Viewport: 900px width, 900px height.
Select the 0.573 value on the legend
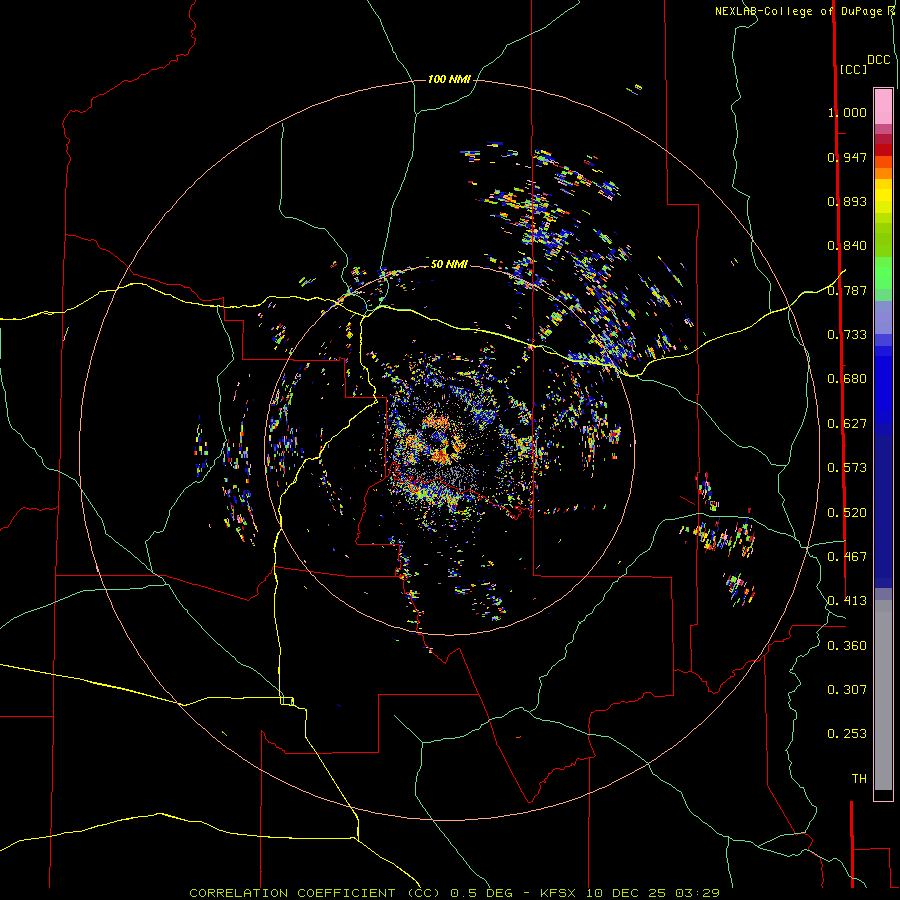[847, 468]
